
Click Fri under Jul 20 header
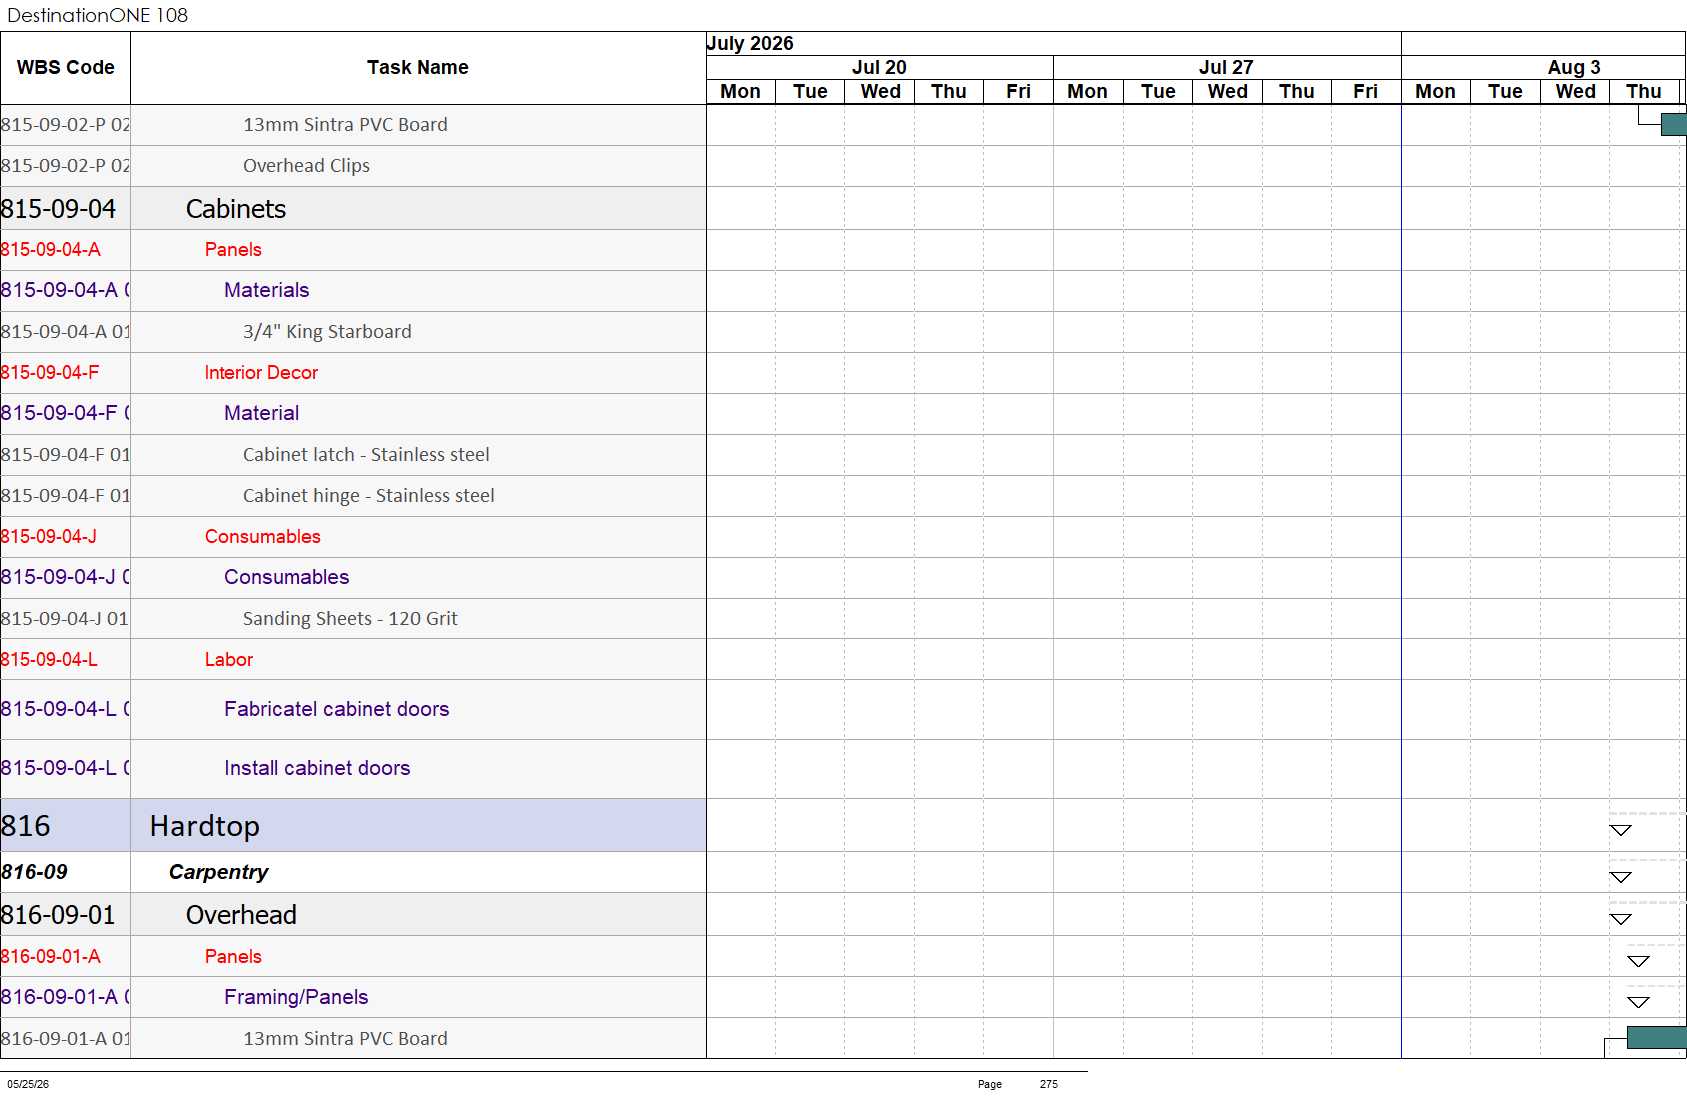(1018, 91)
